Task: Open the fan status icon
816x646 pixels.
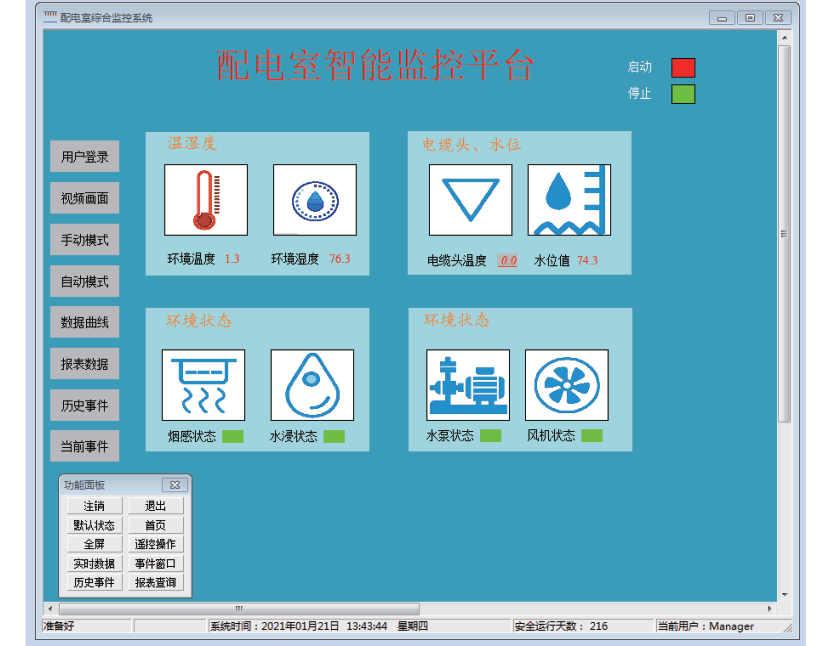Action: pos(566,385)
